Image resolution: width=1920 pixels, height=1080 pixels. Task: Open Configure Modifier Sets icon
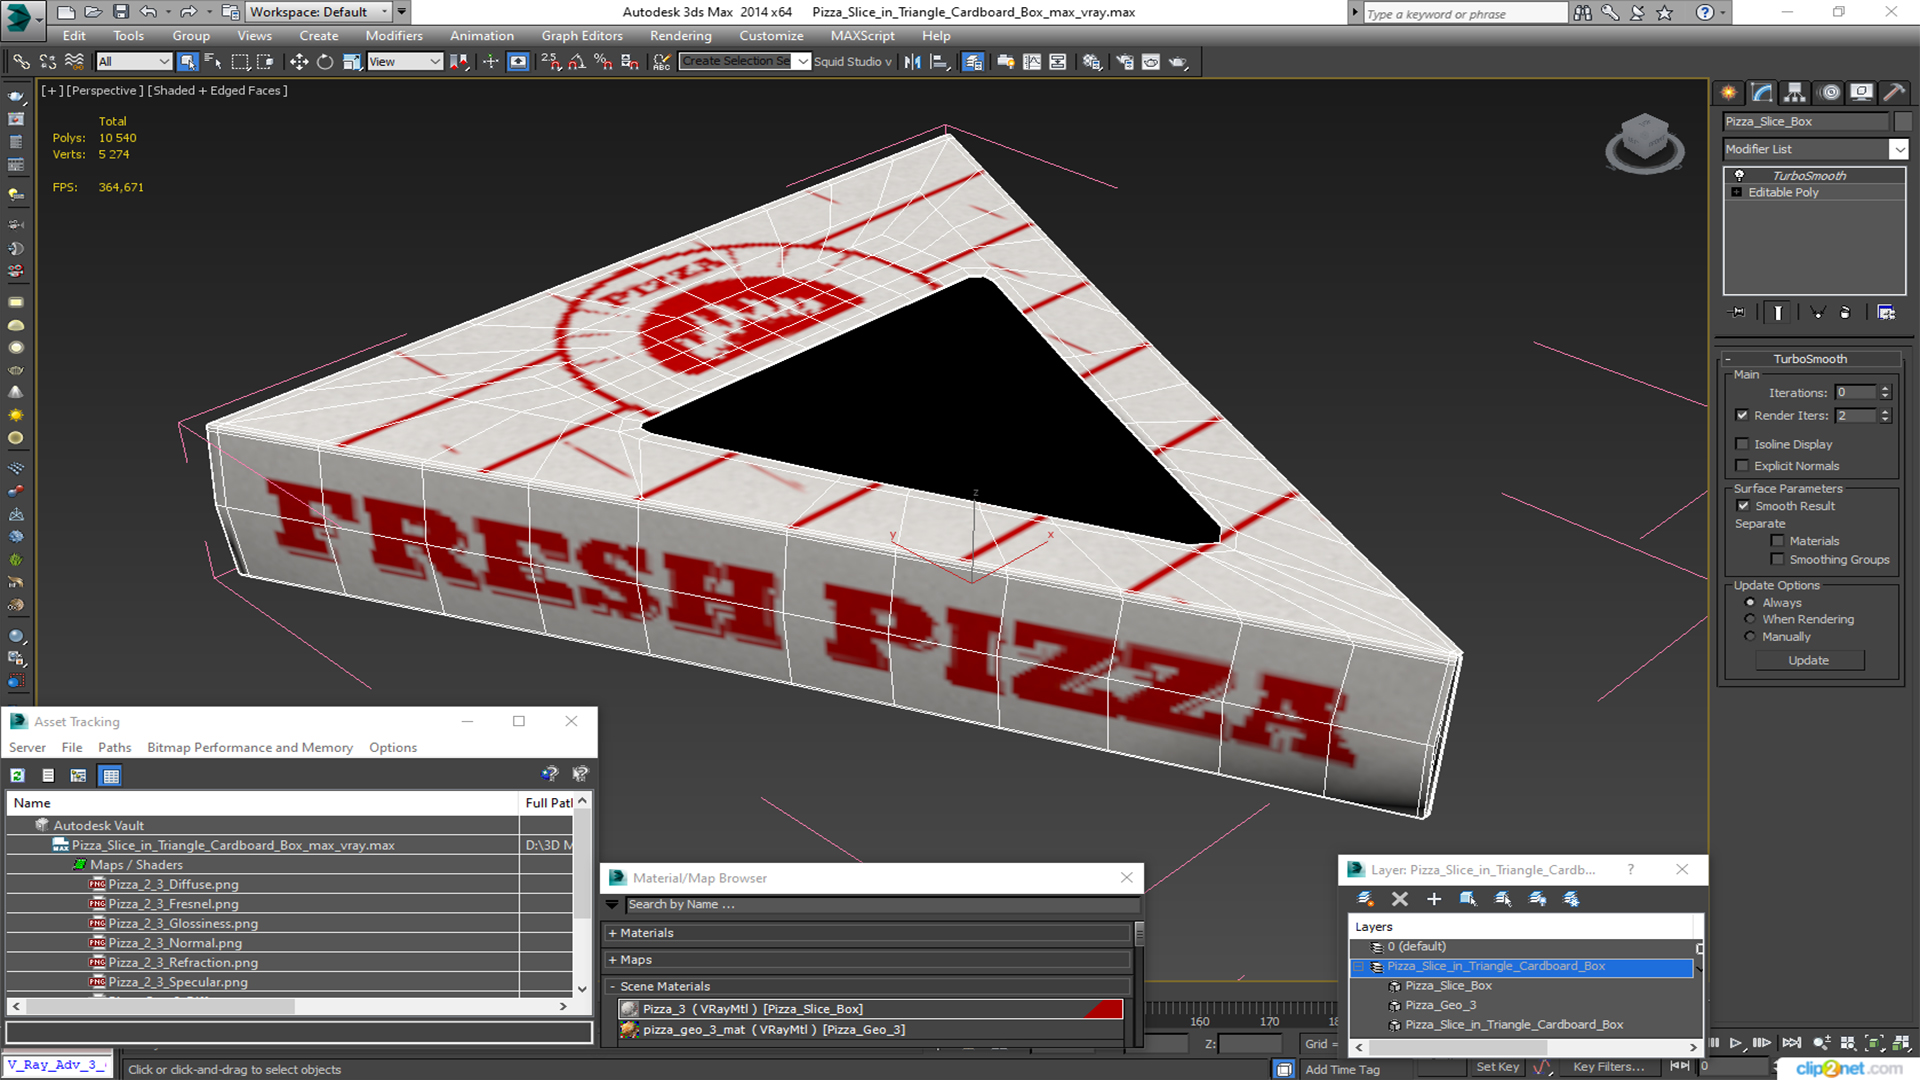coord(1886,313)
